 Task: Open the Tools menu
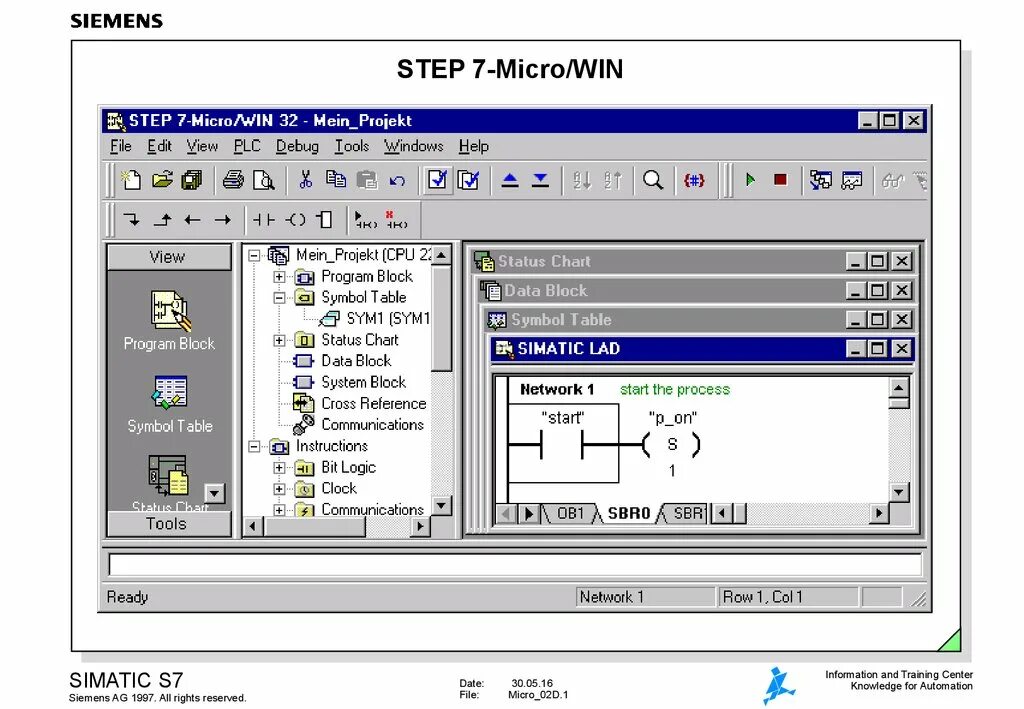click(352, 146)
